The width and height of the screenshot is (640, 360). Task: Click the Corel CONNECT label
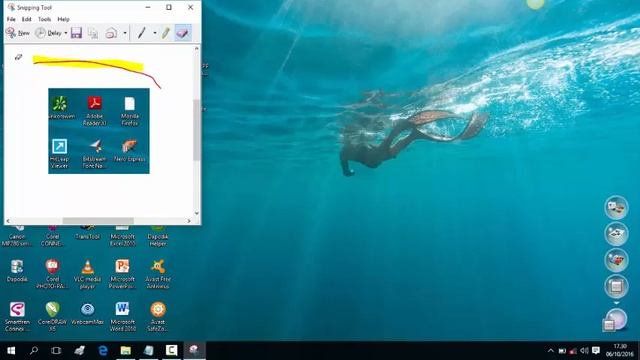[53, 240]
